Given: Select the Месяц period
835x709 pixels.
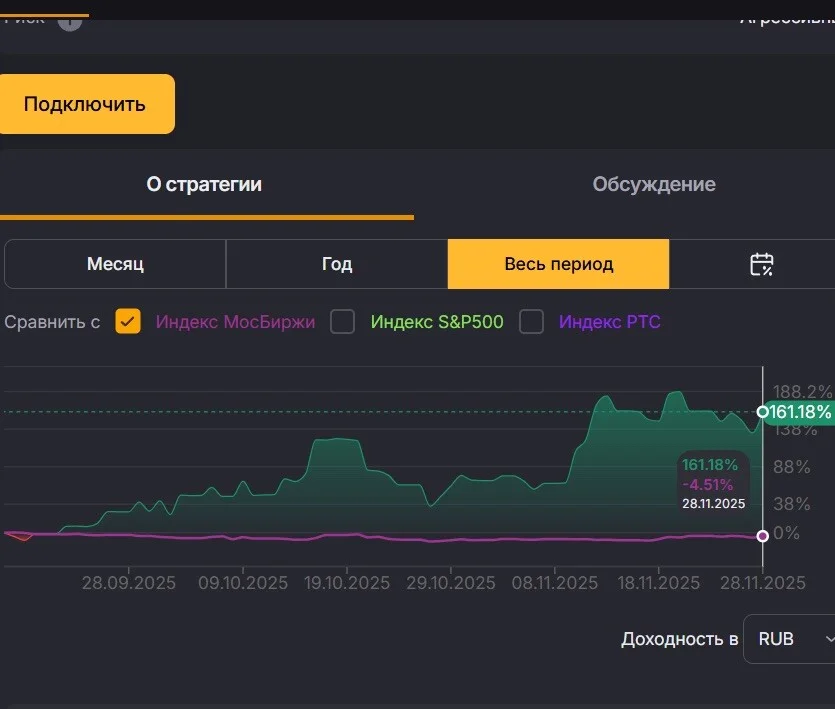Looking at the screenshot, I should coord(115,264).
